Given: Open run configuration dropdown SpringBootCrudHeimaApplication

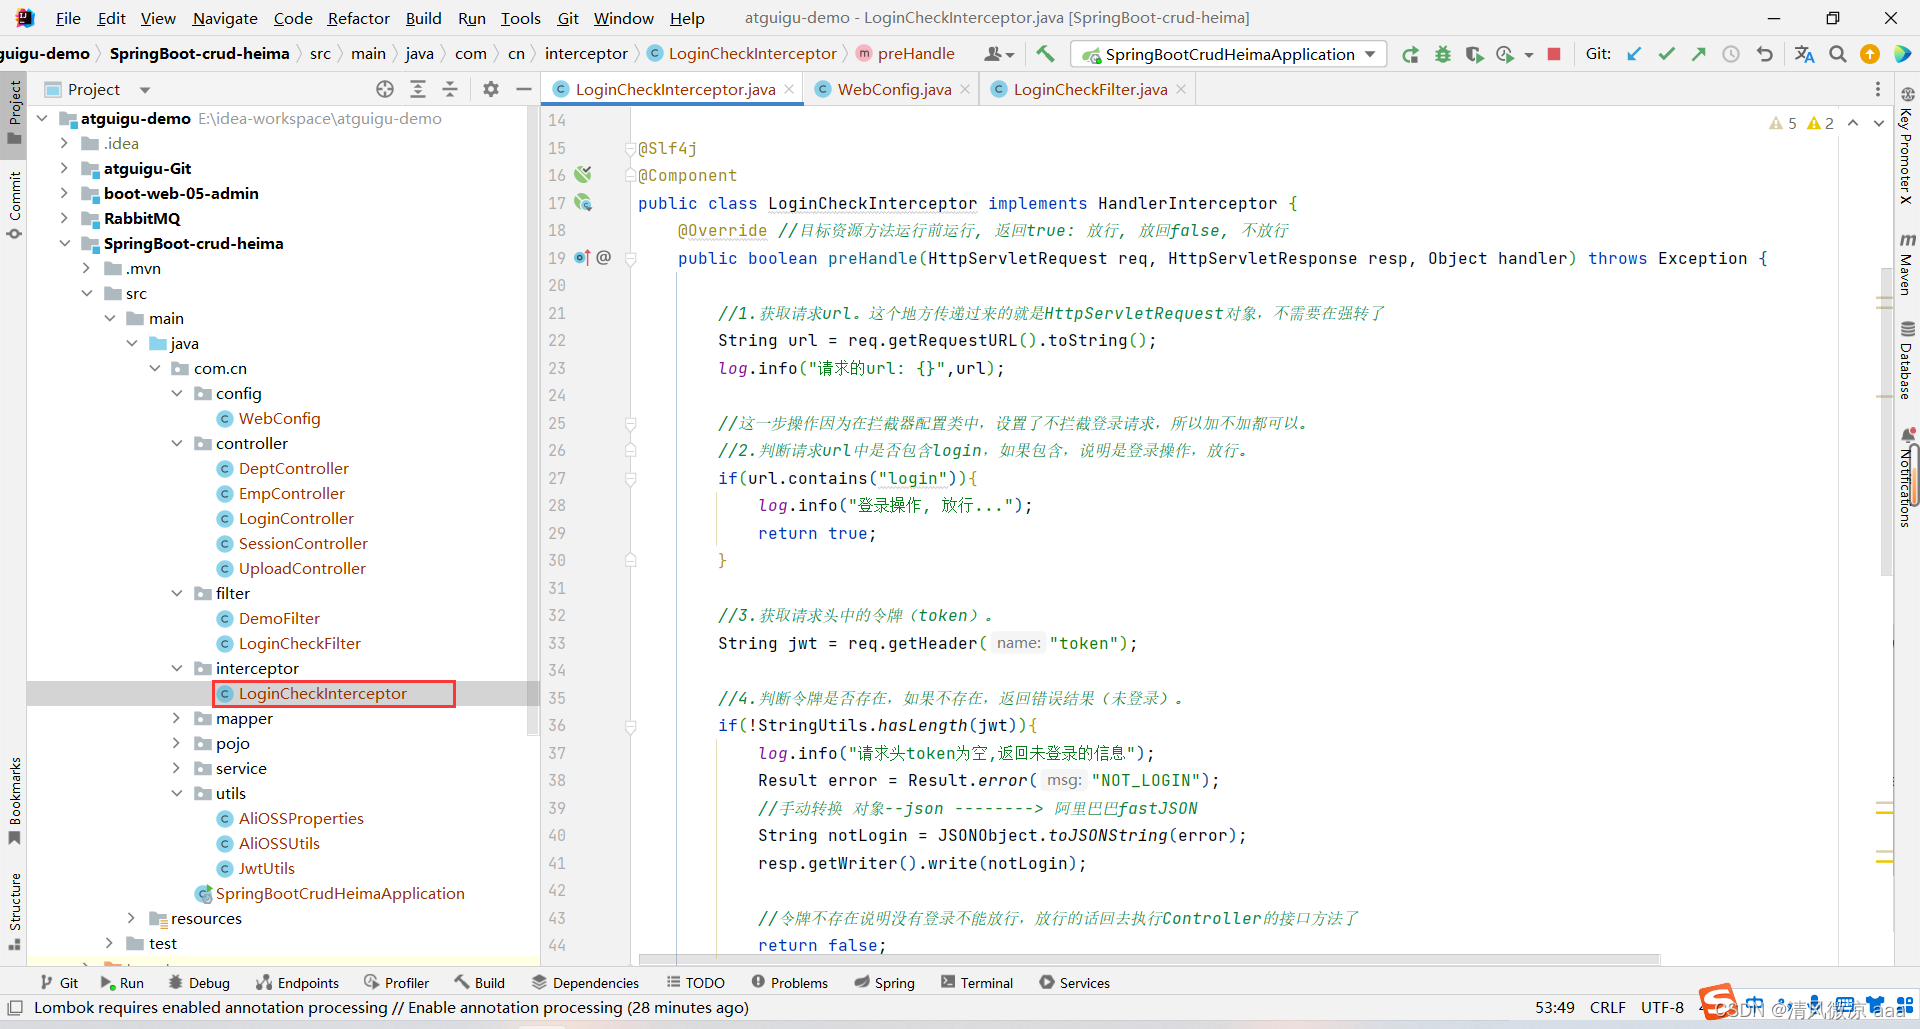Looking at the screenshot, I should coord(1229,54).
